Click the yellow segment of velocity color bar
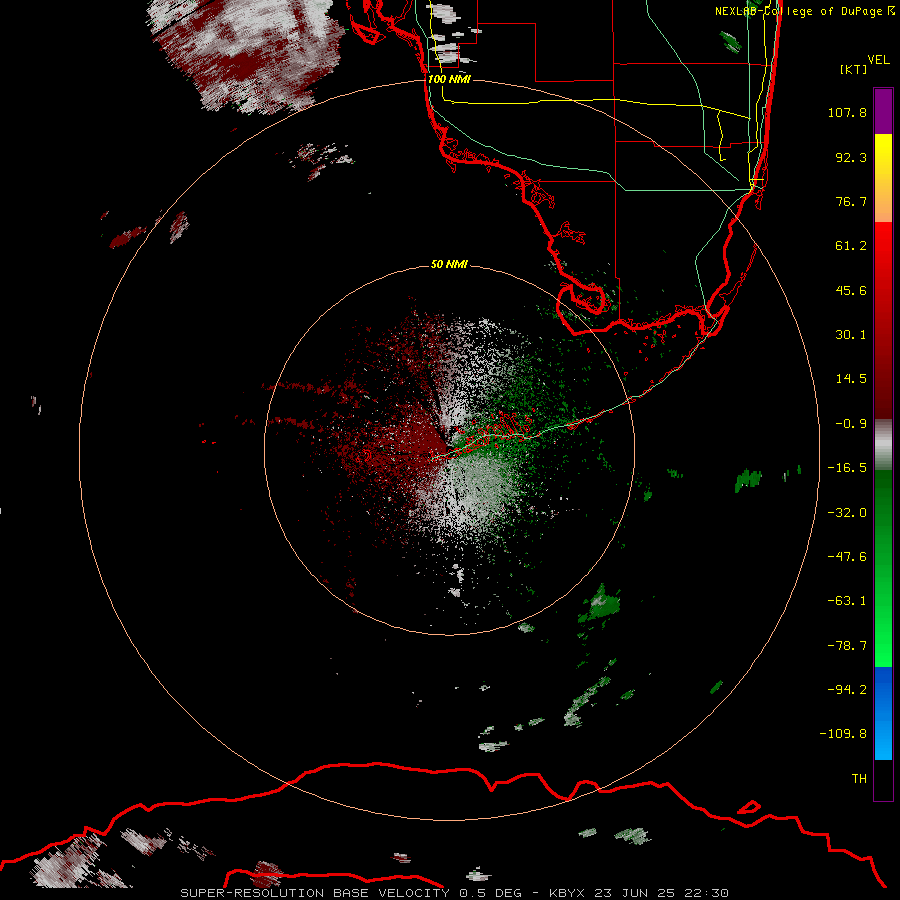The width and height of the screenshot is (900, 900). [883, 178]
